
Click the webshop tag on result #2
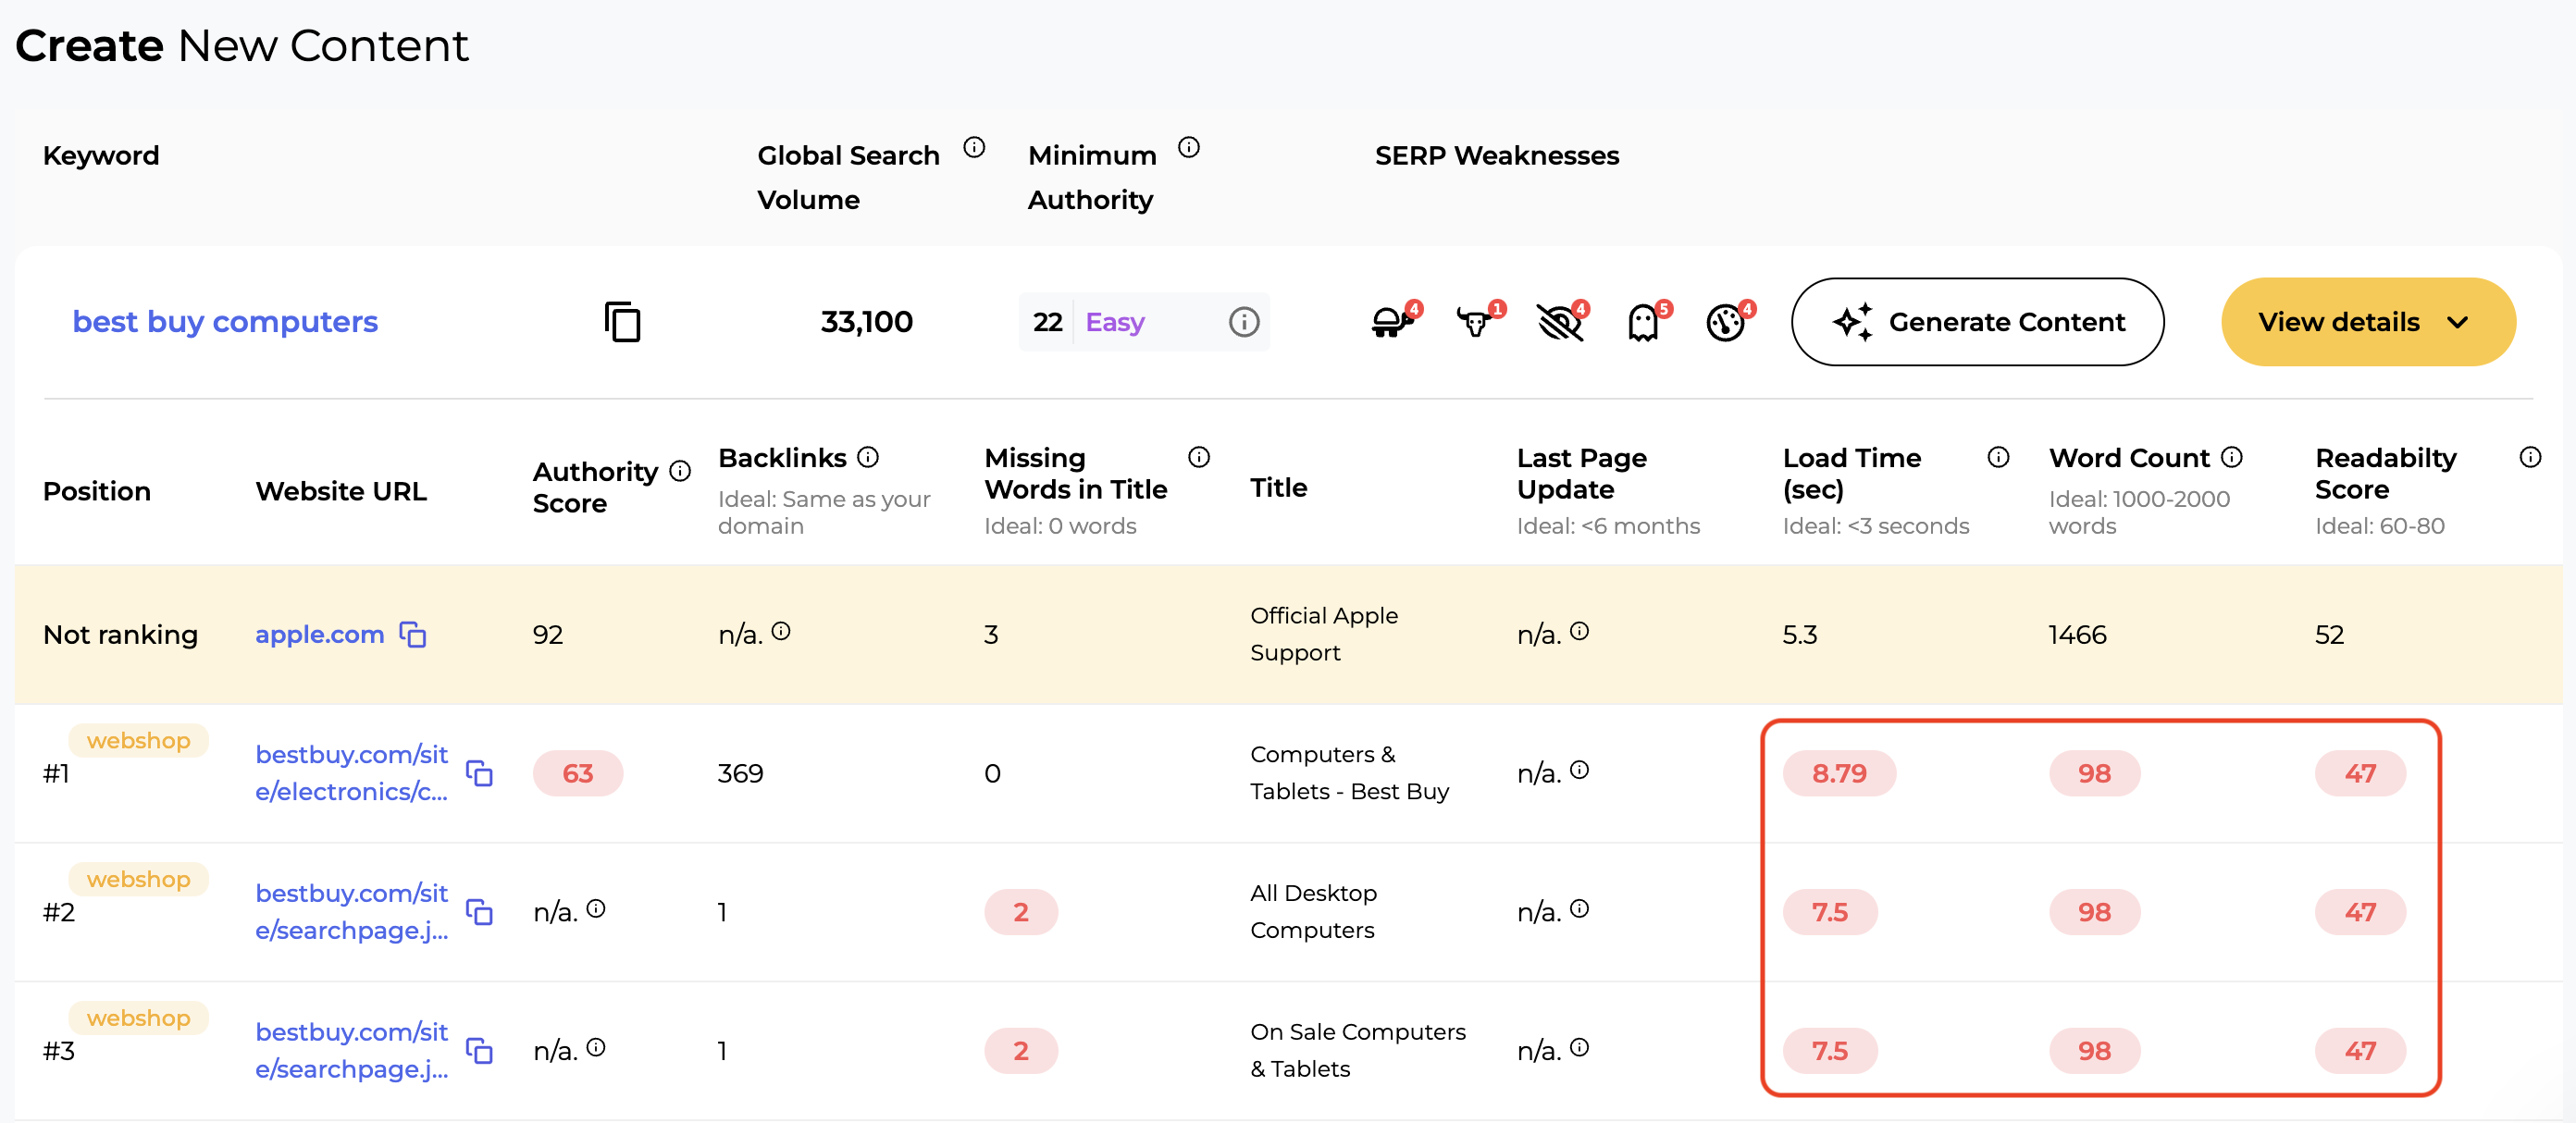click(x=138, y=879)
